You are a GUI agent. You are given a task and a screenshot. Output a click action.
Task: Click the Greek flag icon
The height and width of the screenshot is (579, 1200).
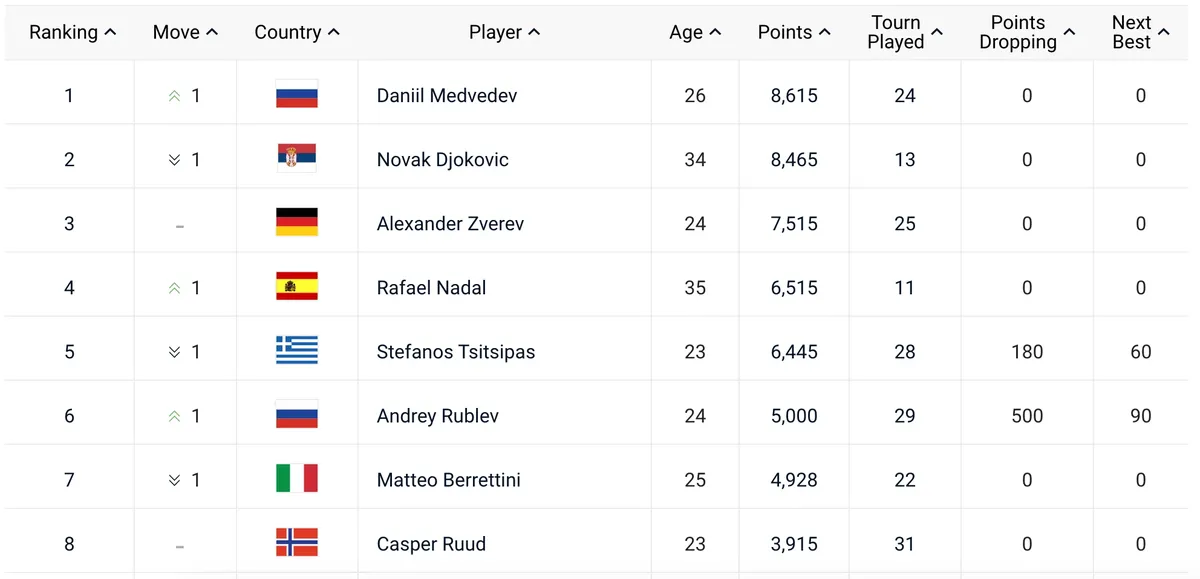[296, 351]
